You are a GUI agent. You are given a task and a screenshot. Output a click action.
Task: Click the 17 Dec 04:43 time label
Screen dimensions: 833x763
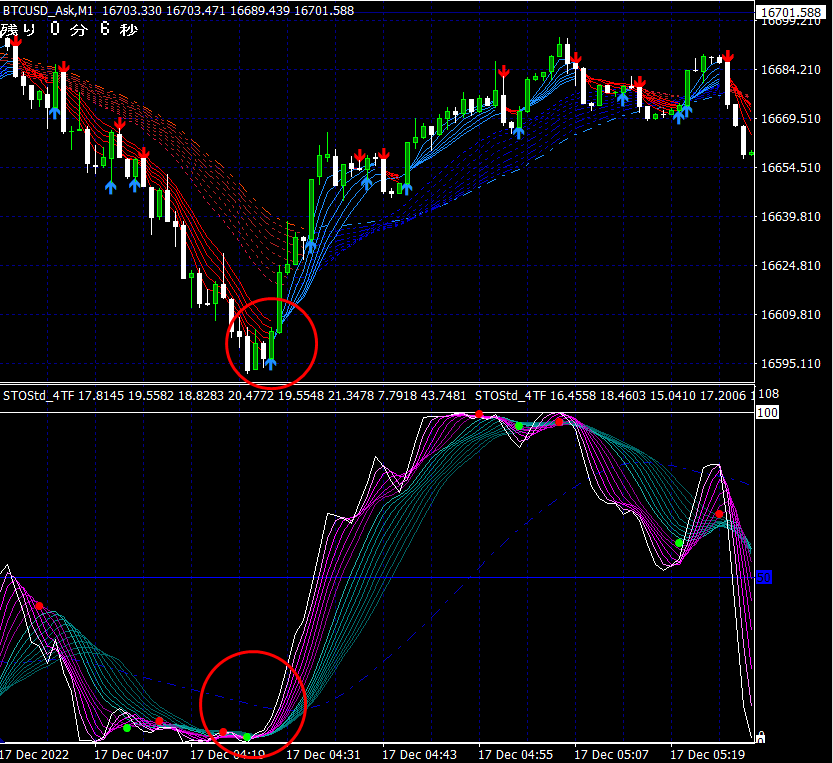pos(419,754)
